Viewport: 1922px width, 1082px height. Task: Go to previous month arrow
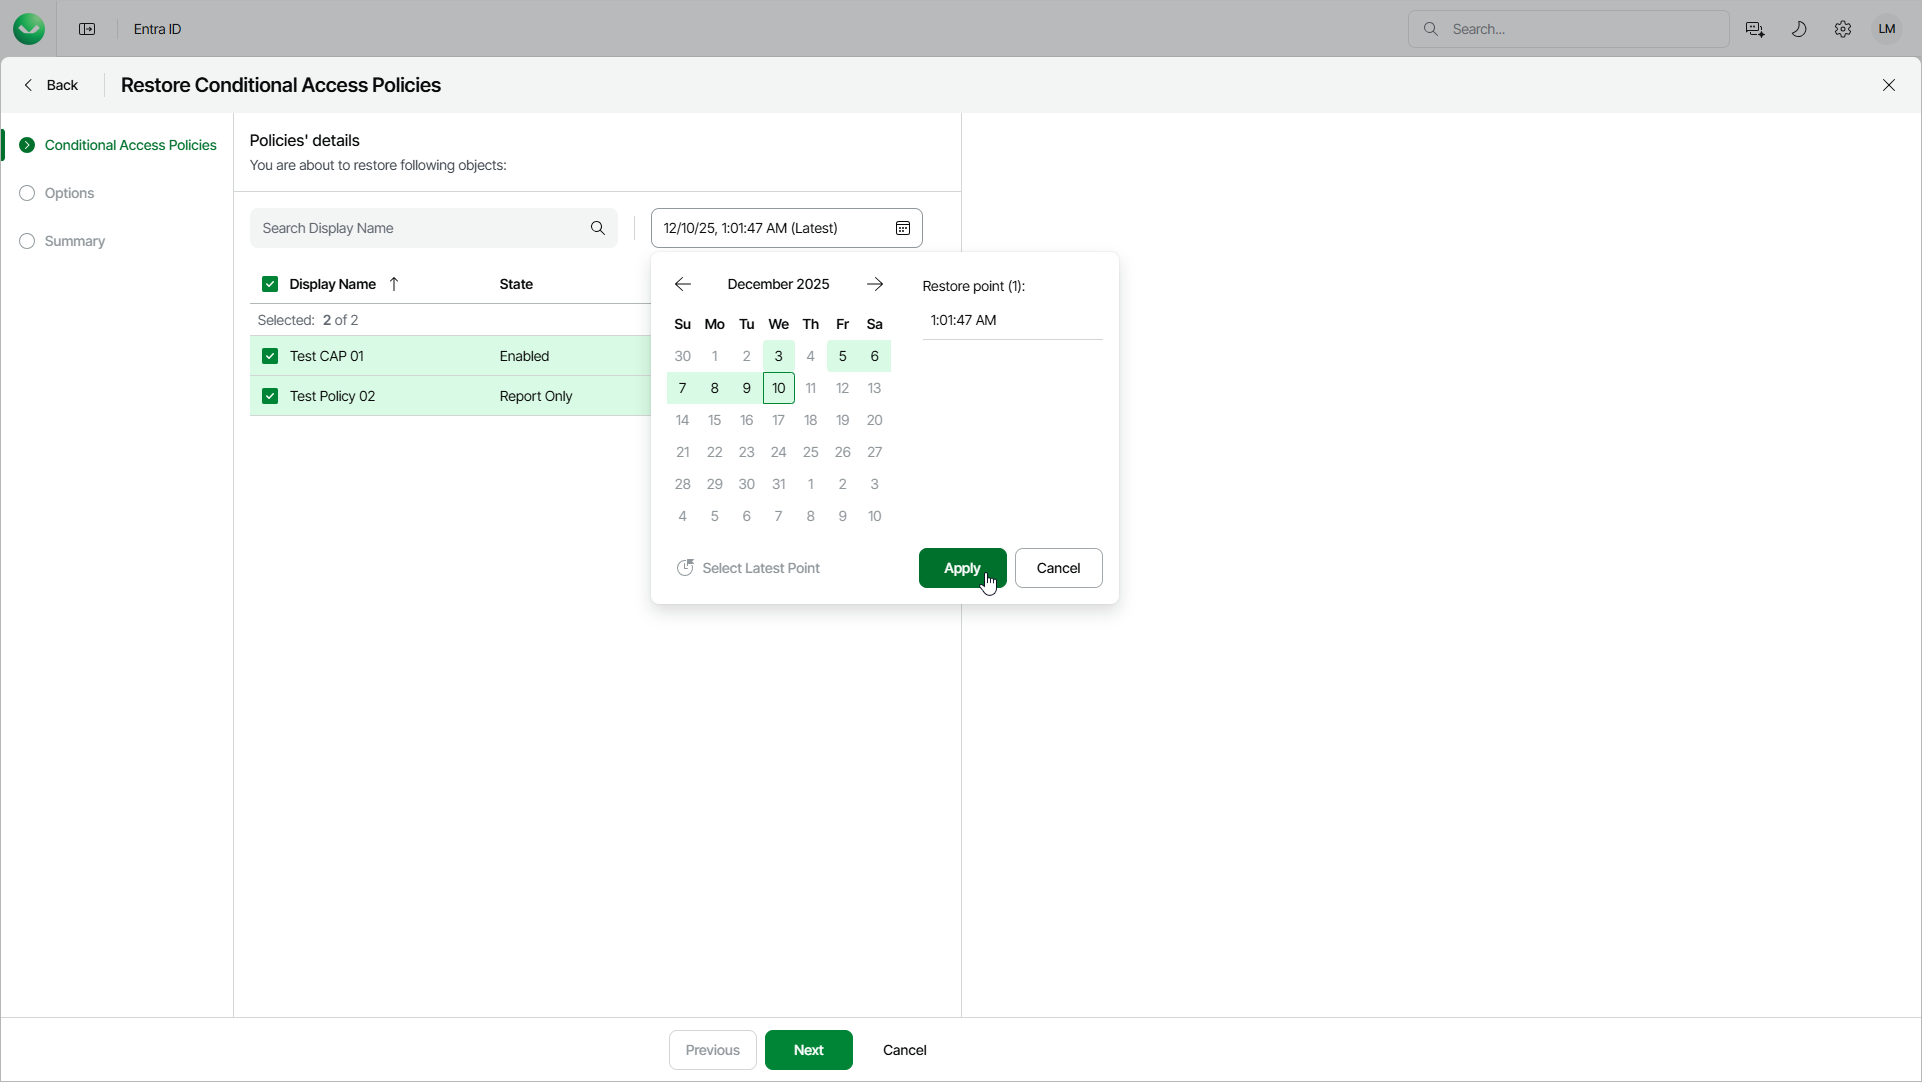pyautogui.click(x=683, y=284)
